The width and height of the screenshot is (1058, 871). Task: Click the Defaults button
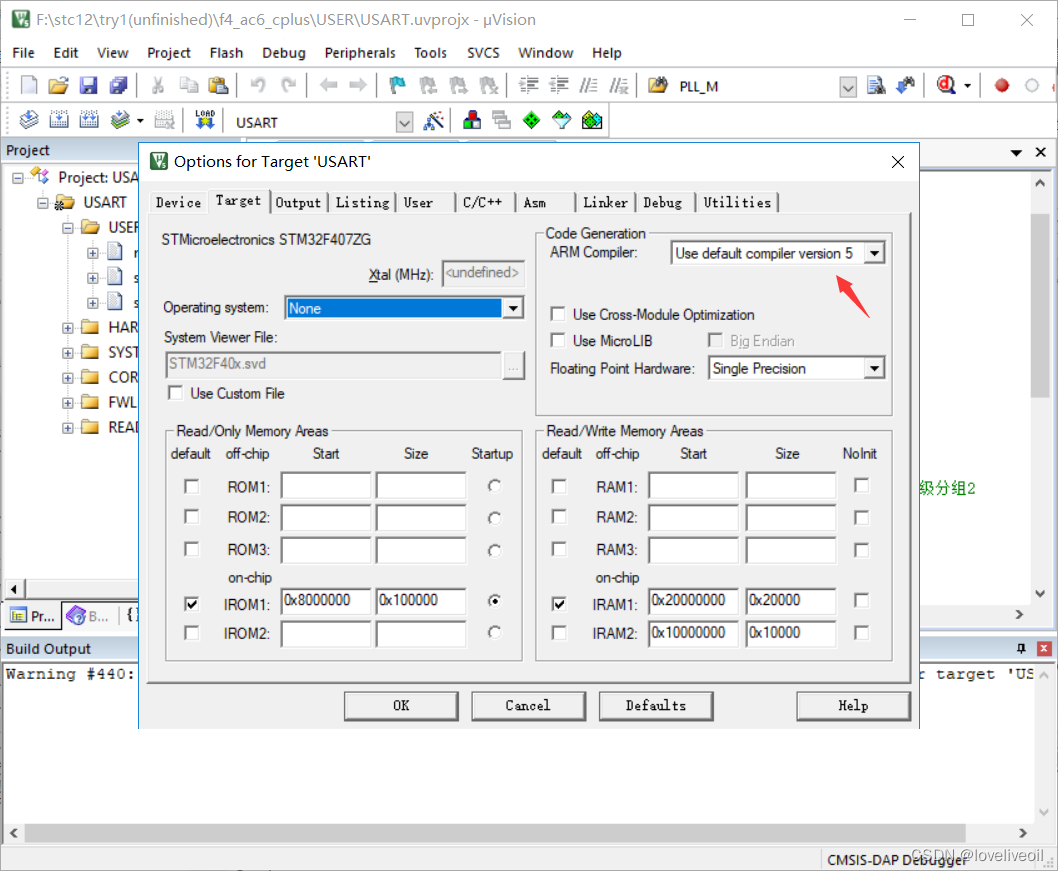(x=655, y=706)
